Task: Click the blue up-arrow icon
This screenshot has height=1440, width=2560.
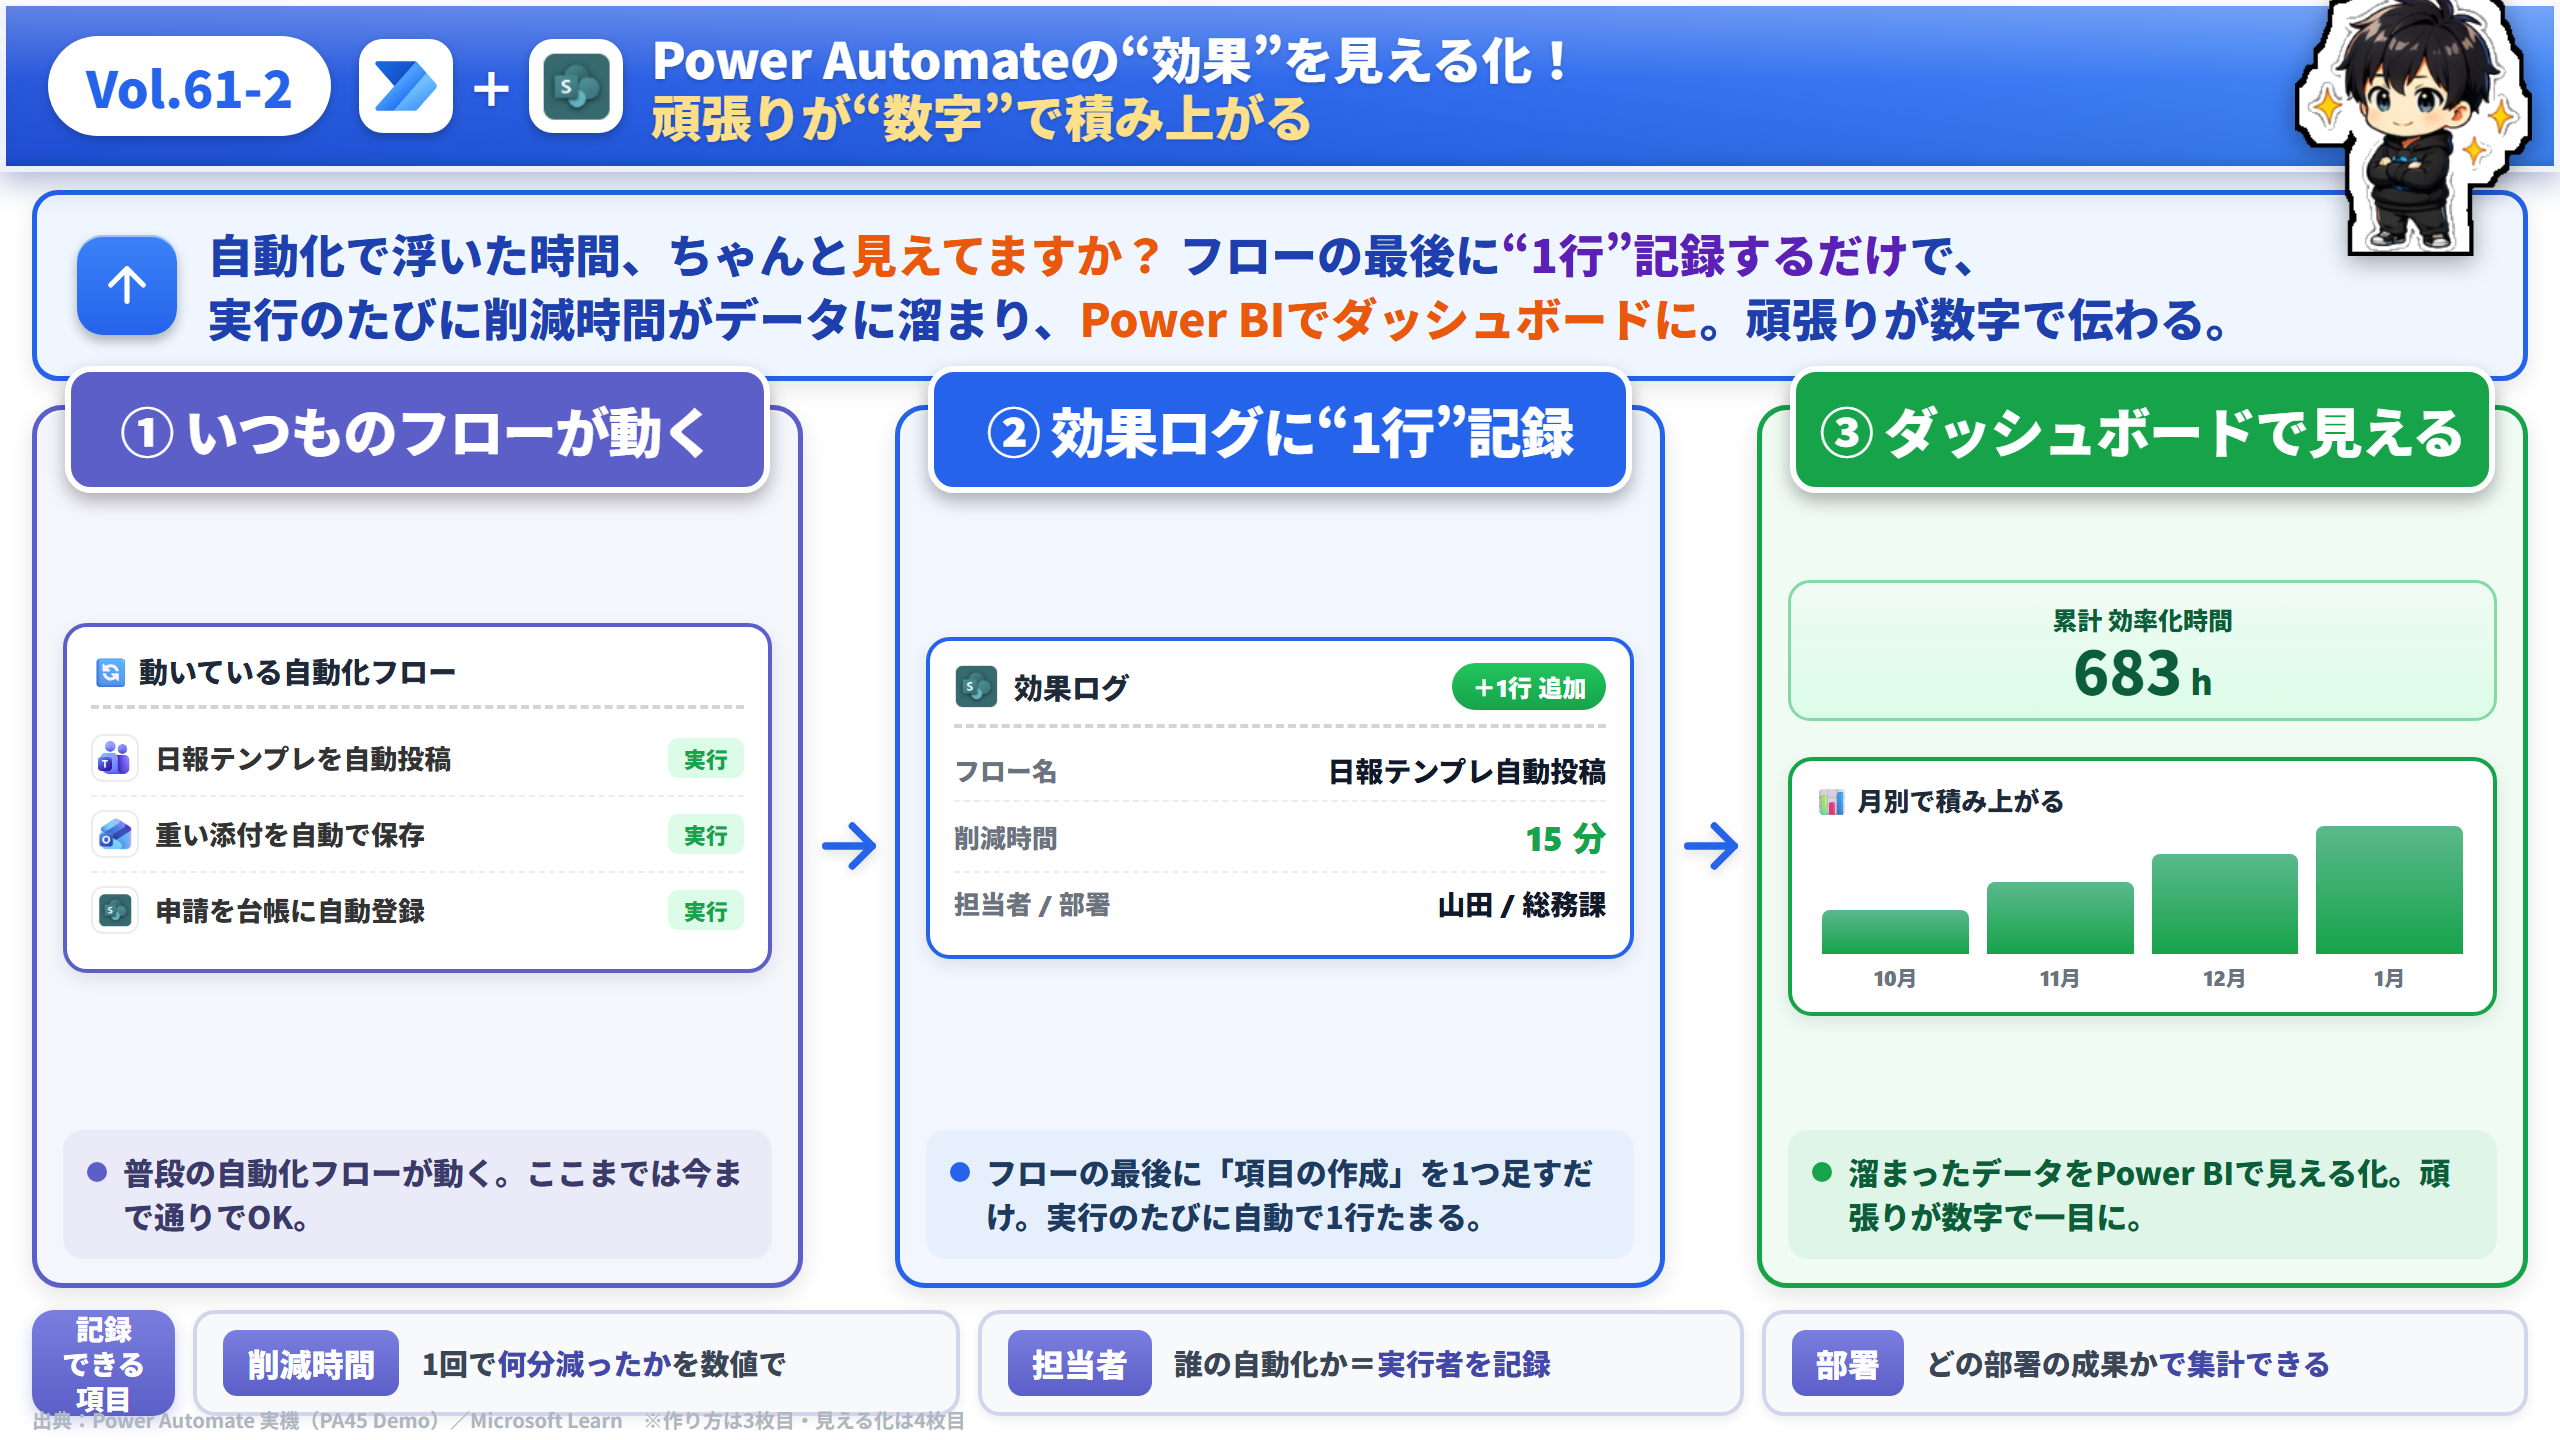Action: pos(127,285)
